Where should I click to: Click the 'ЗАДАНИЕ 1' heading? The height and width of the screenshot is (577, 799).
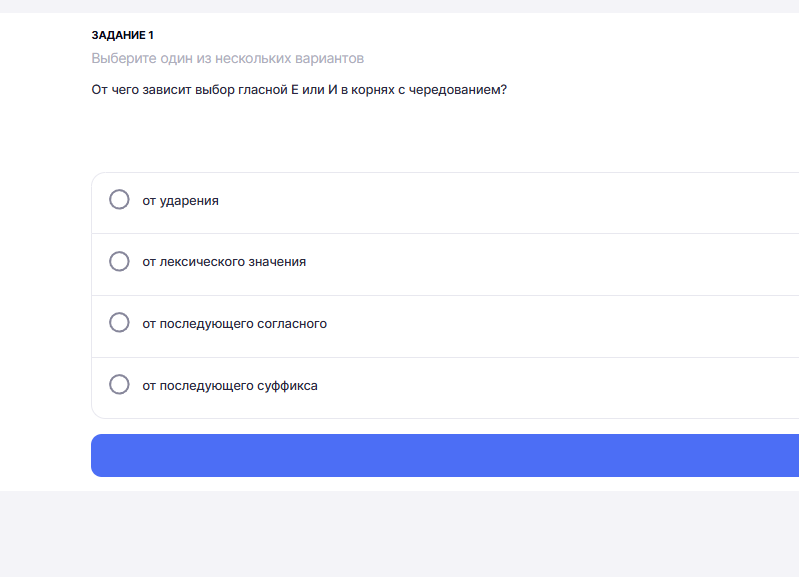123,35
